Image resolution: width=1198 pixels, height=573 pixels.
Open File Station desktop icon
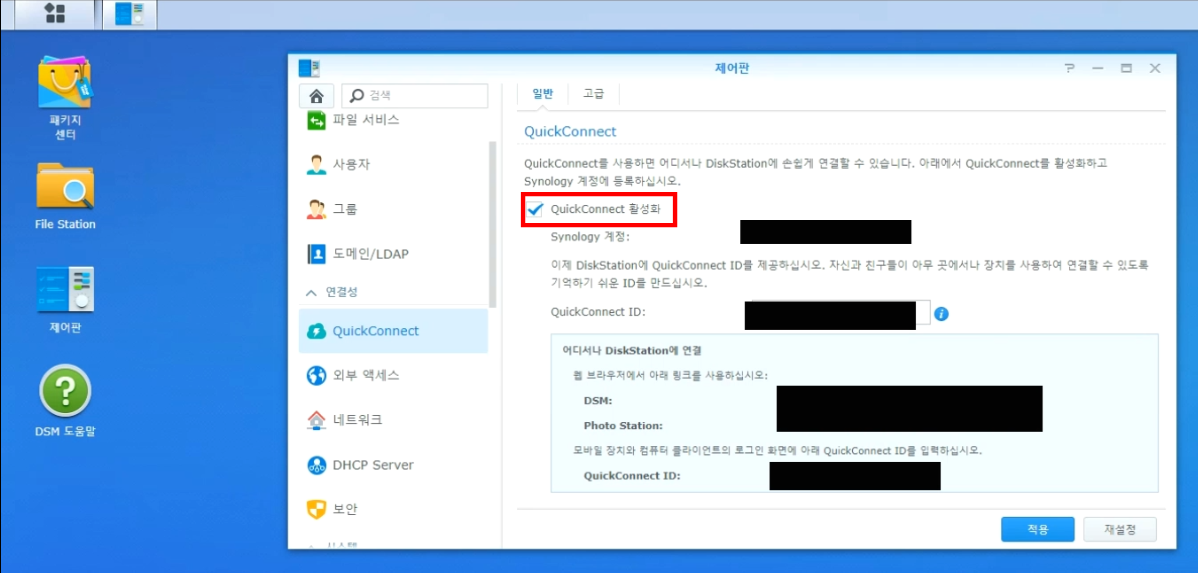(65, 196)
